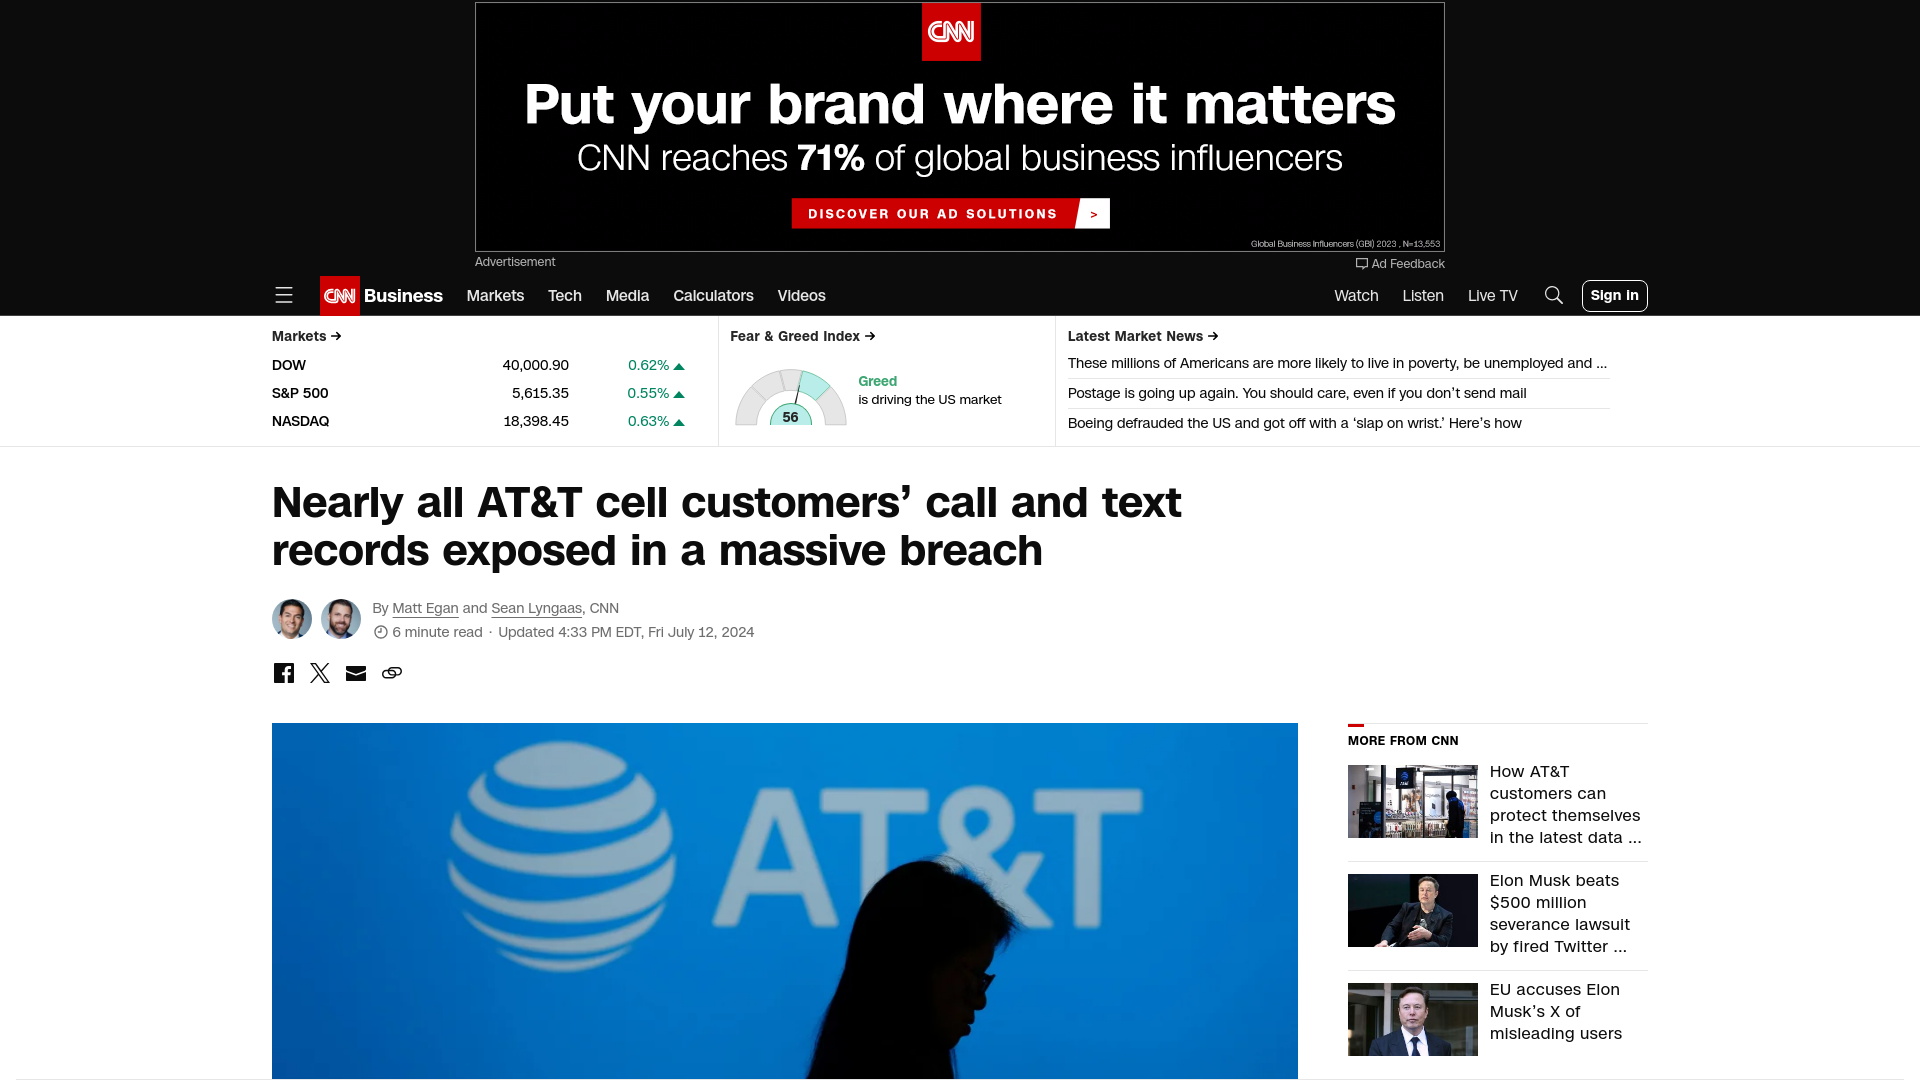Screen dimensions: 1920x1080
Task: Toggle Listen audio option
Action: [1423, 295]
